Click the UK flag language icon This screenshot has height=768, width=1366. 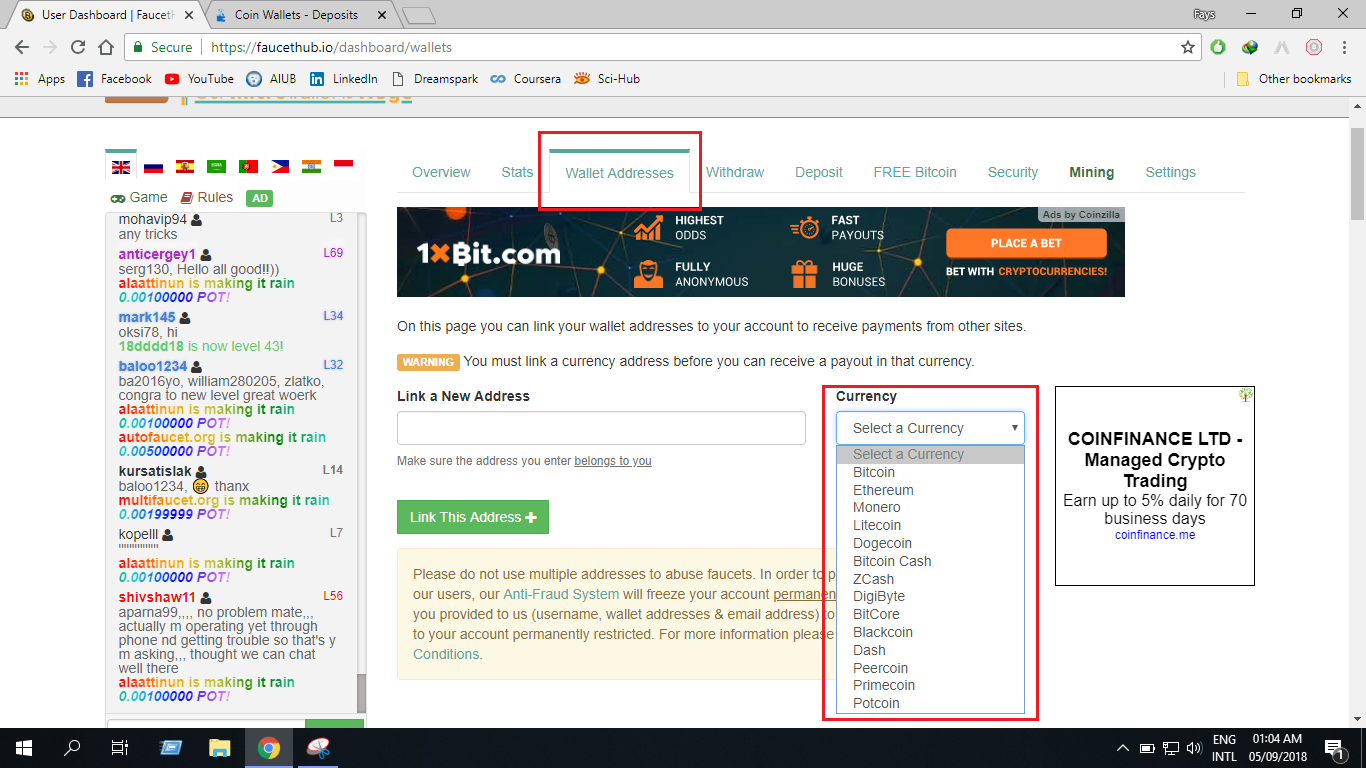(121, 167)
